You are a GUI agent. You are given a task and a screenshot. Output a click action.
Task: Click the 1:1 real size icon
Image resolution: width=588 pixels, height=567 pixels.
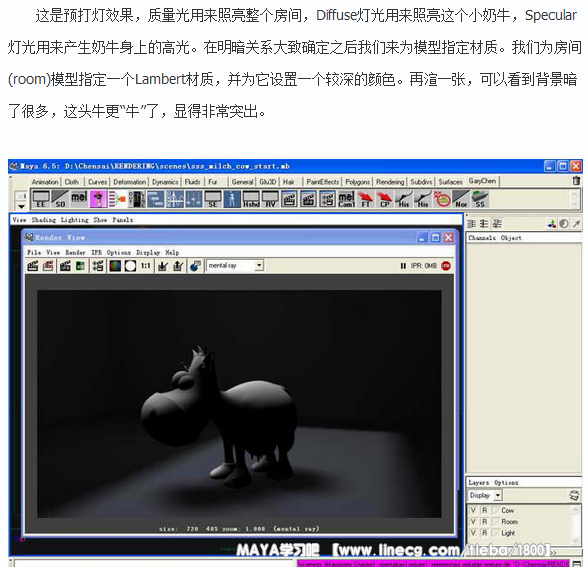coord(146,266)
